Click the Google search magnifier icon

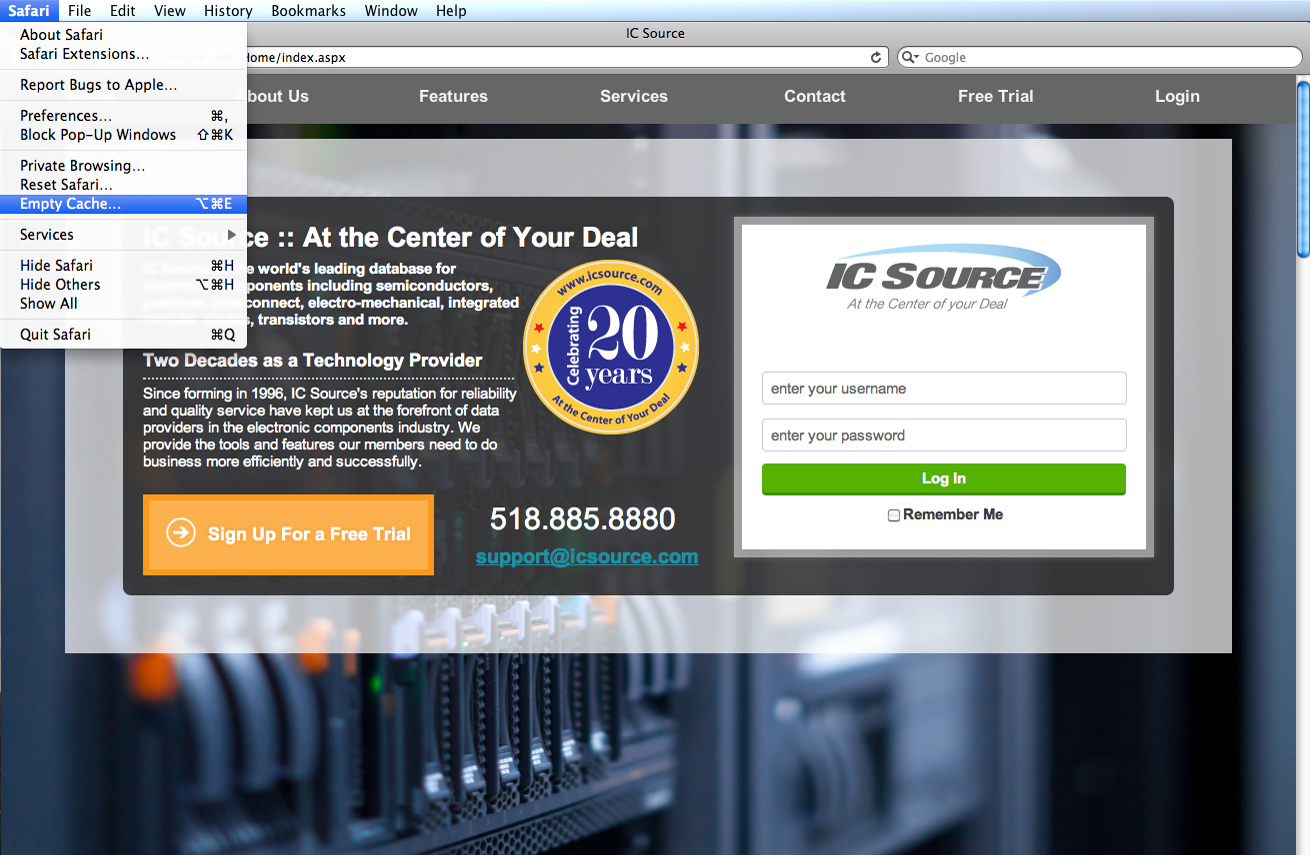pos(909,58)
